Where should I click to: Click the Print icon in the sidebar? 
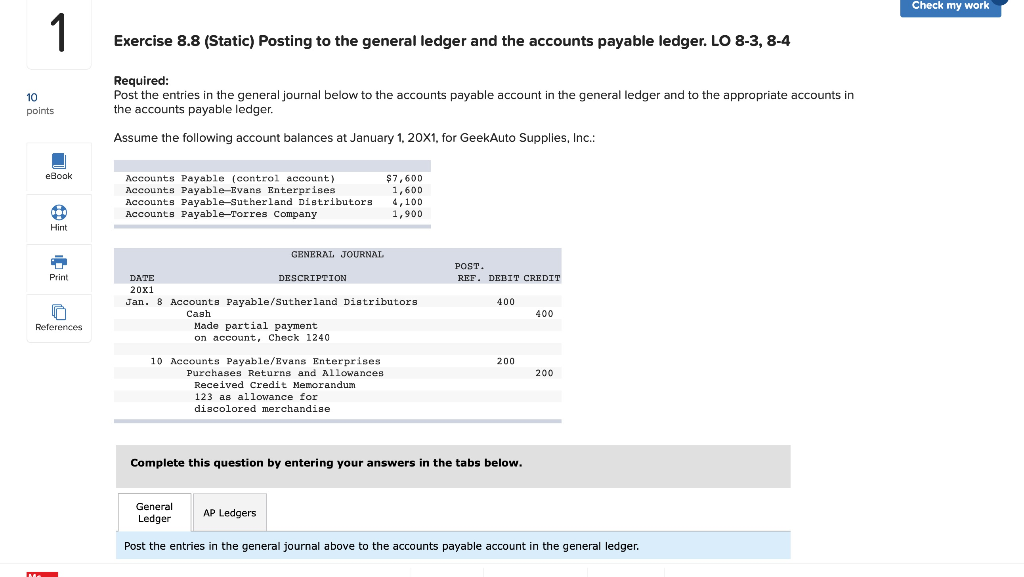coord(58,268)
